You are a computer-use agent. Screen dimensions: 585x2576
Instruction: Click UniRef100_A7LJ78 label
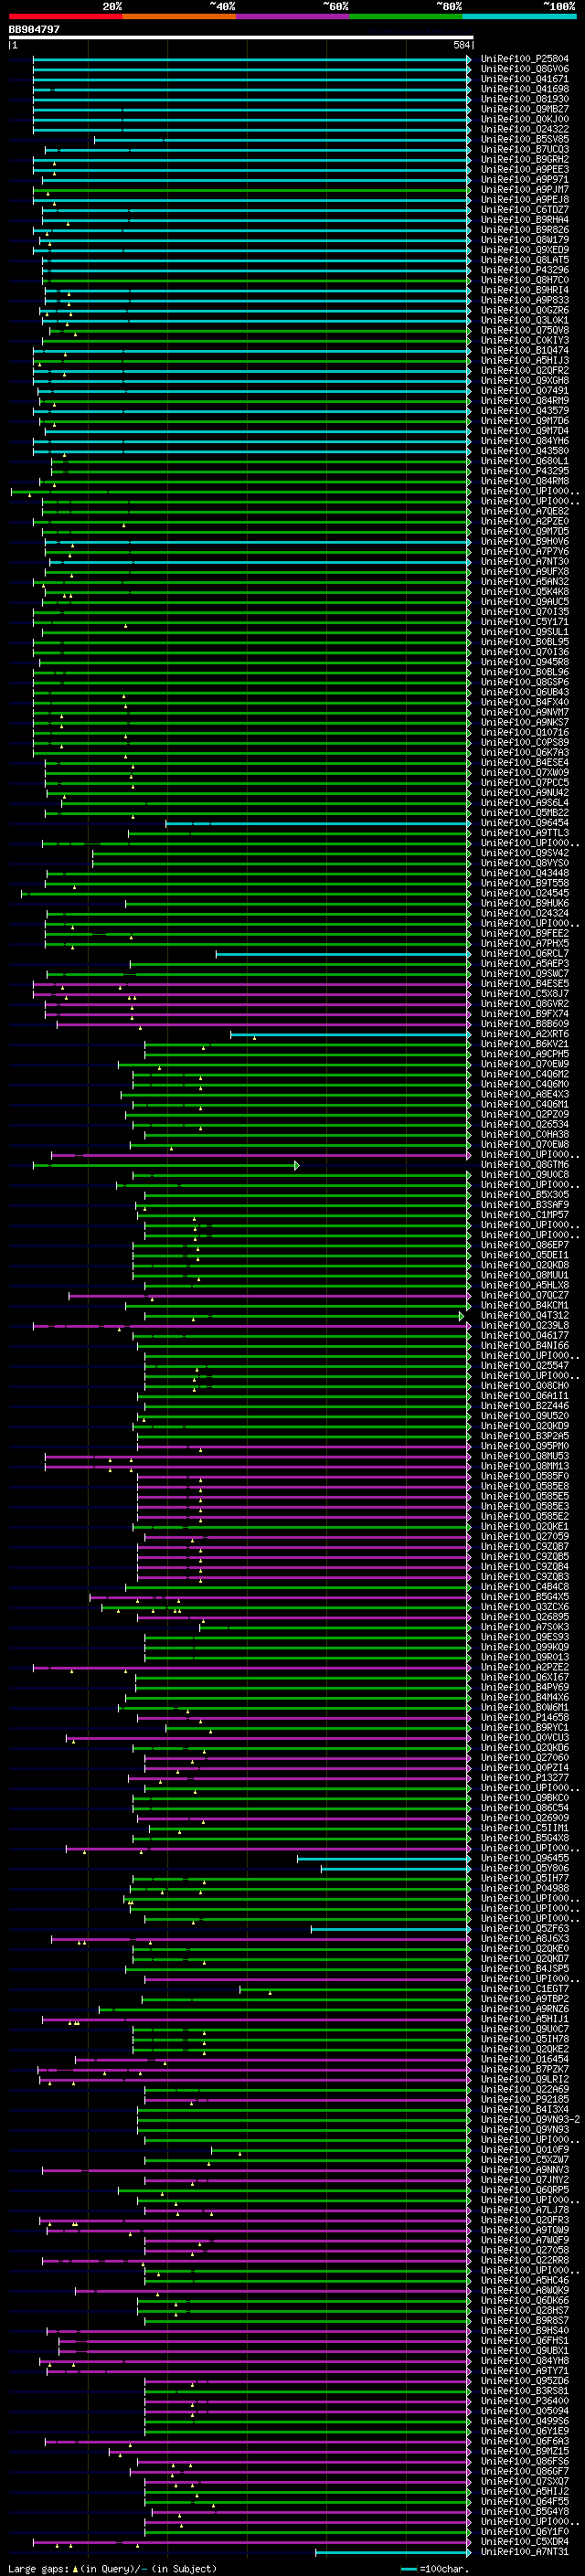(524, 2210)
